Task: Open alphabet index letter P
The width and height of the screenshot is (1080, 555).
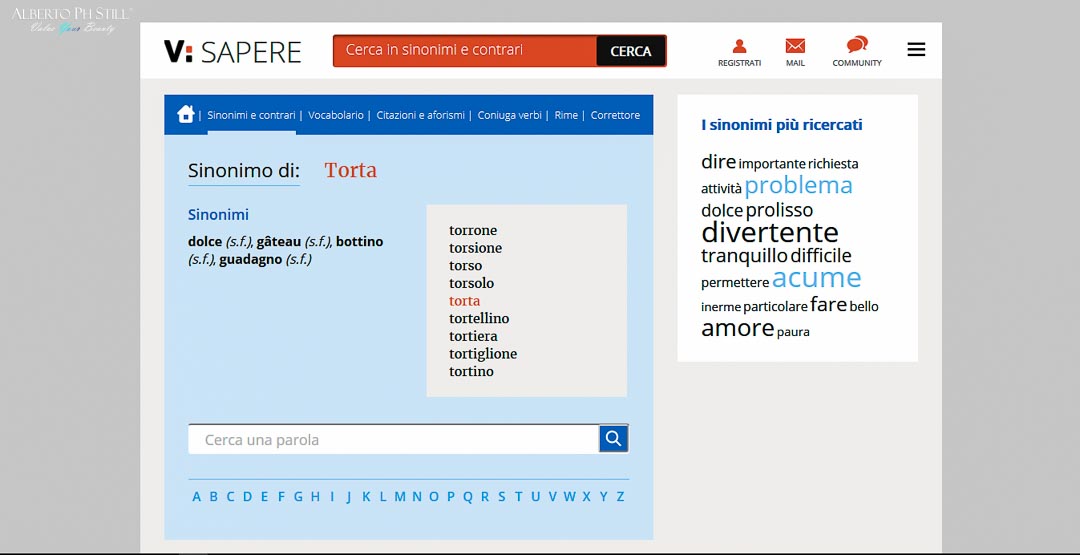Action: [450, 496]
